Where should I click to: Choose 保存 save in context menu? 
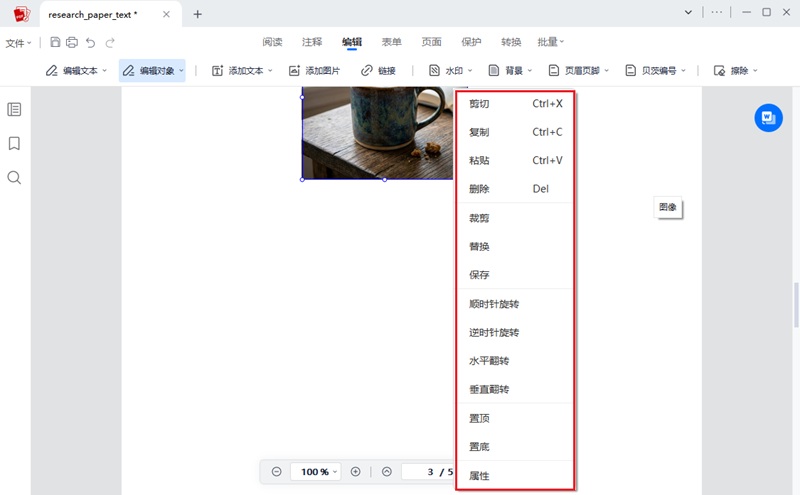point(515,275)
